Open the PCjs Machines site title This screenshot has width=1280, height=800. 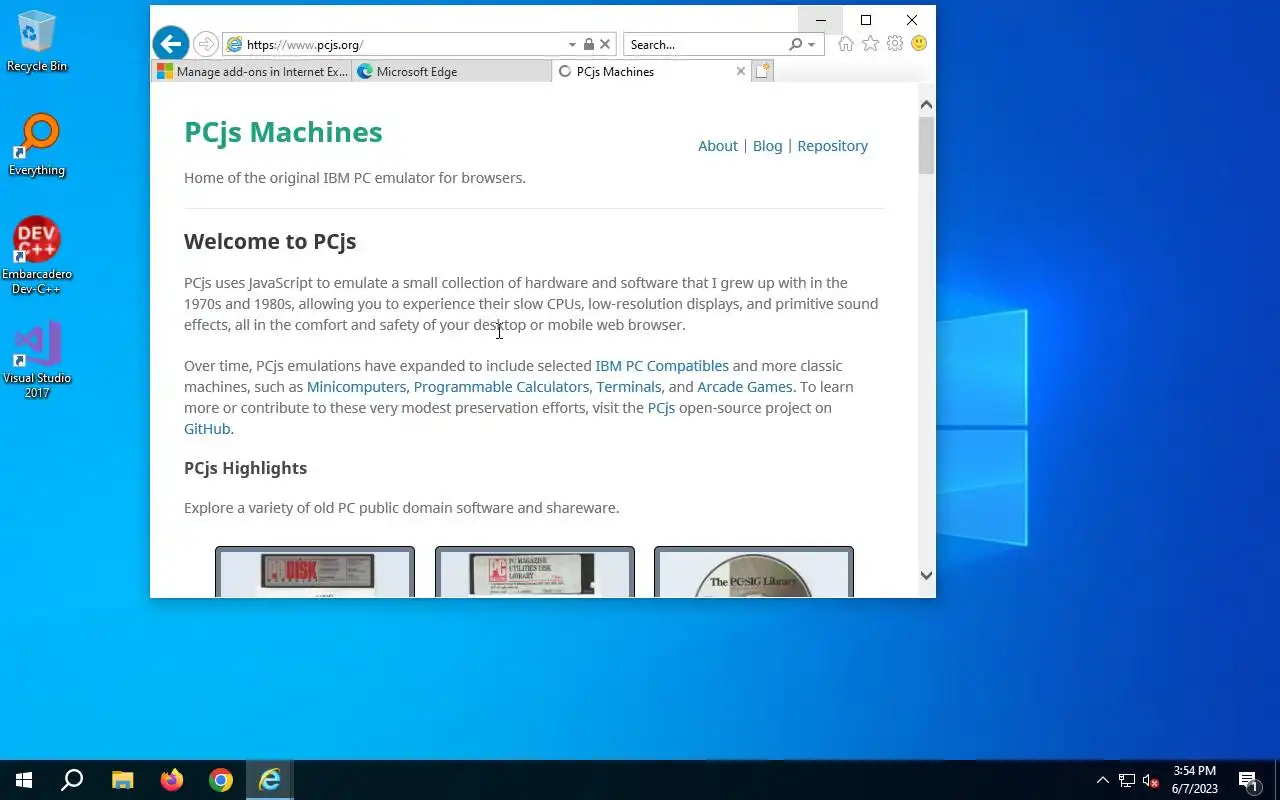click(x=283, y=132)
